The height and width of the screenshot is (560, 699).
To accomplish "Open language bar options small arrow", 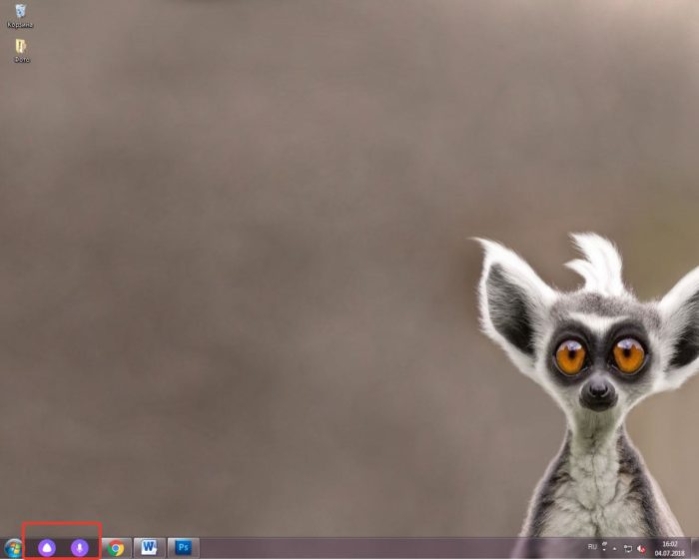I will tap(604, 550).
